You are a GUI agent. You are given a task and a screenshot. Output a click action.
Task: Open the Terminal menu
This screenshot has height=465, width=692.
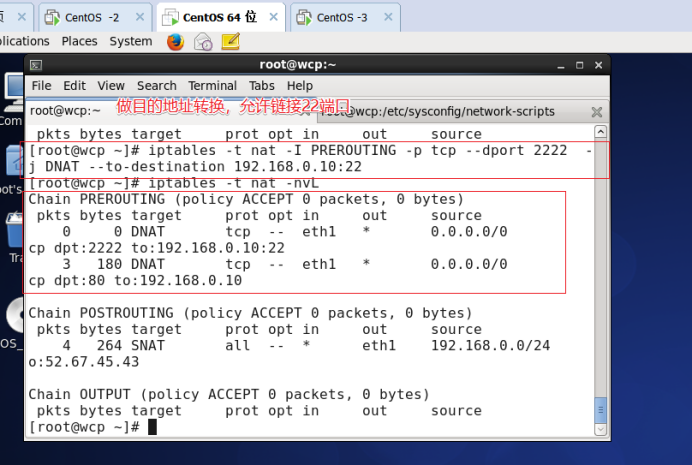pos(212,86)
